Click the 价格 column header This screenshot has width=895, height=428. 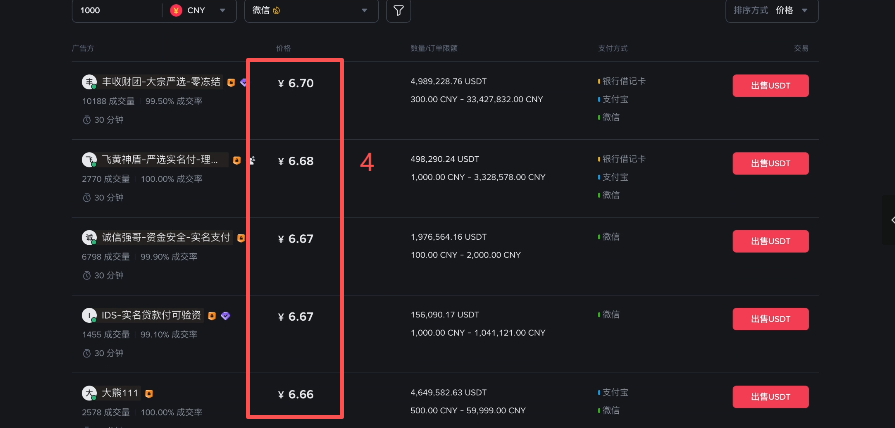click(284, 49)
